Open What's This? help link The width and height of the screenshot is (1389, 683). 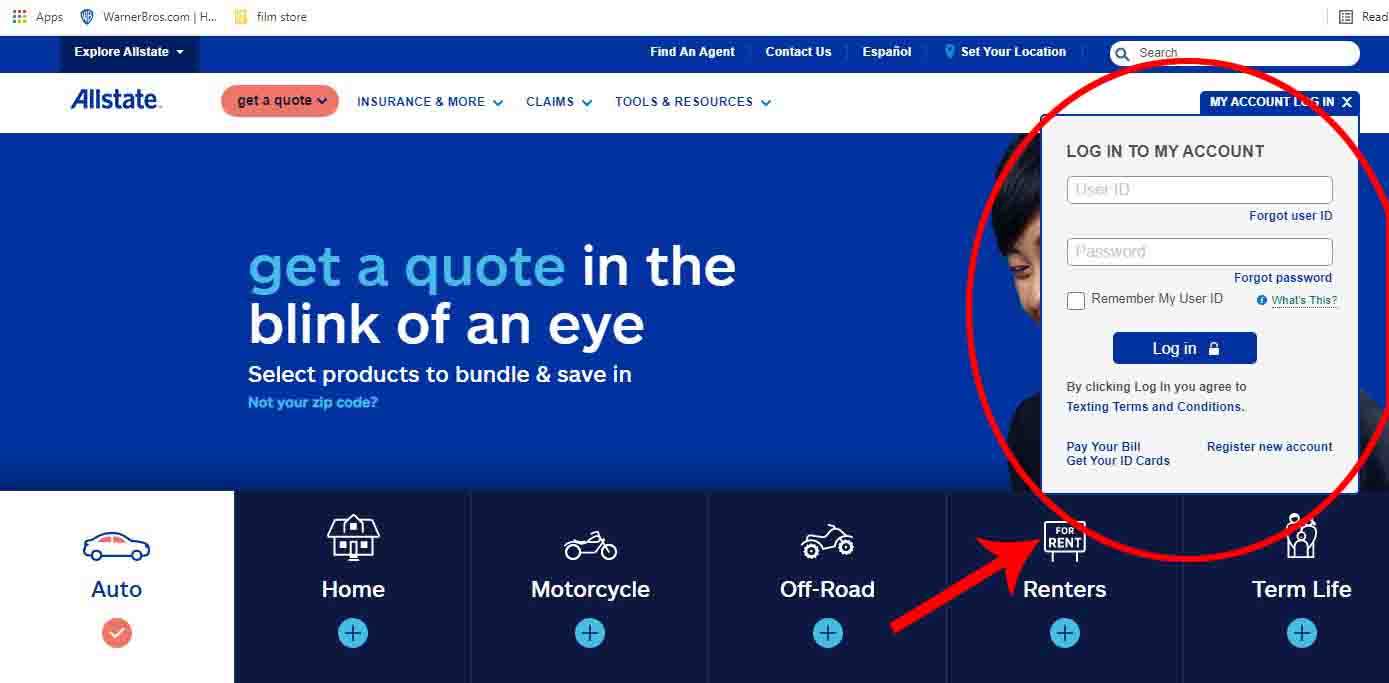point(1304,300)
